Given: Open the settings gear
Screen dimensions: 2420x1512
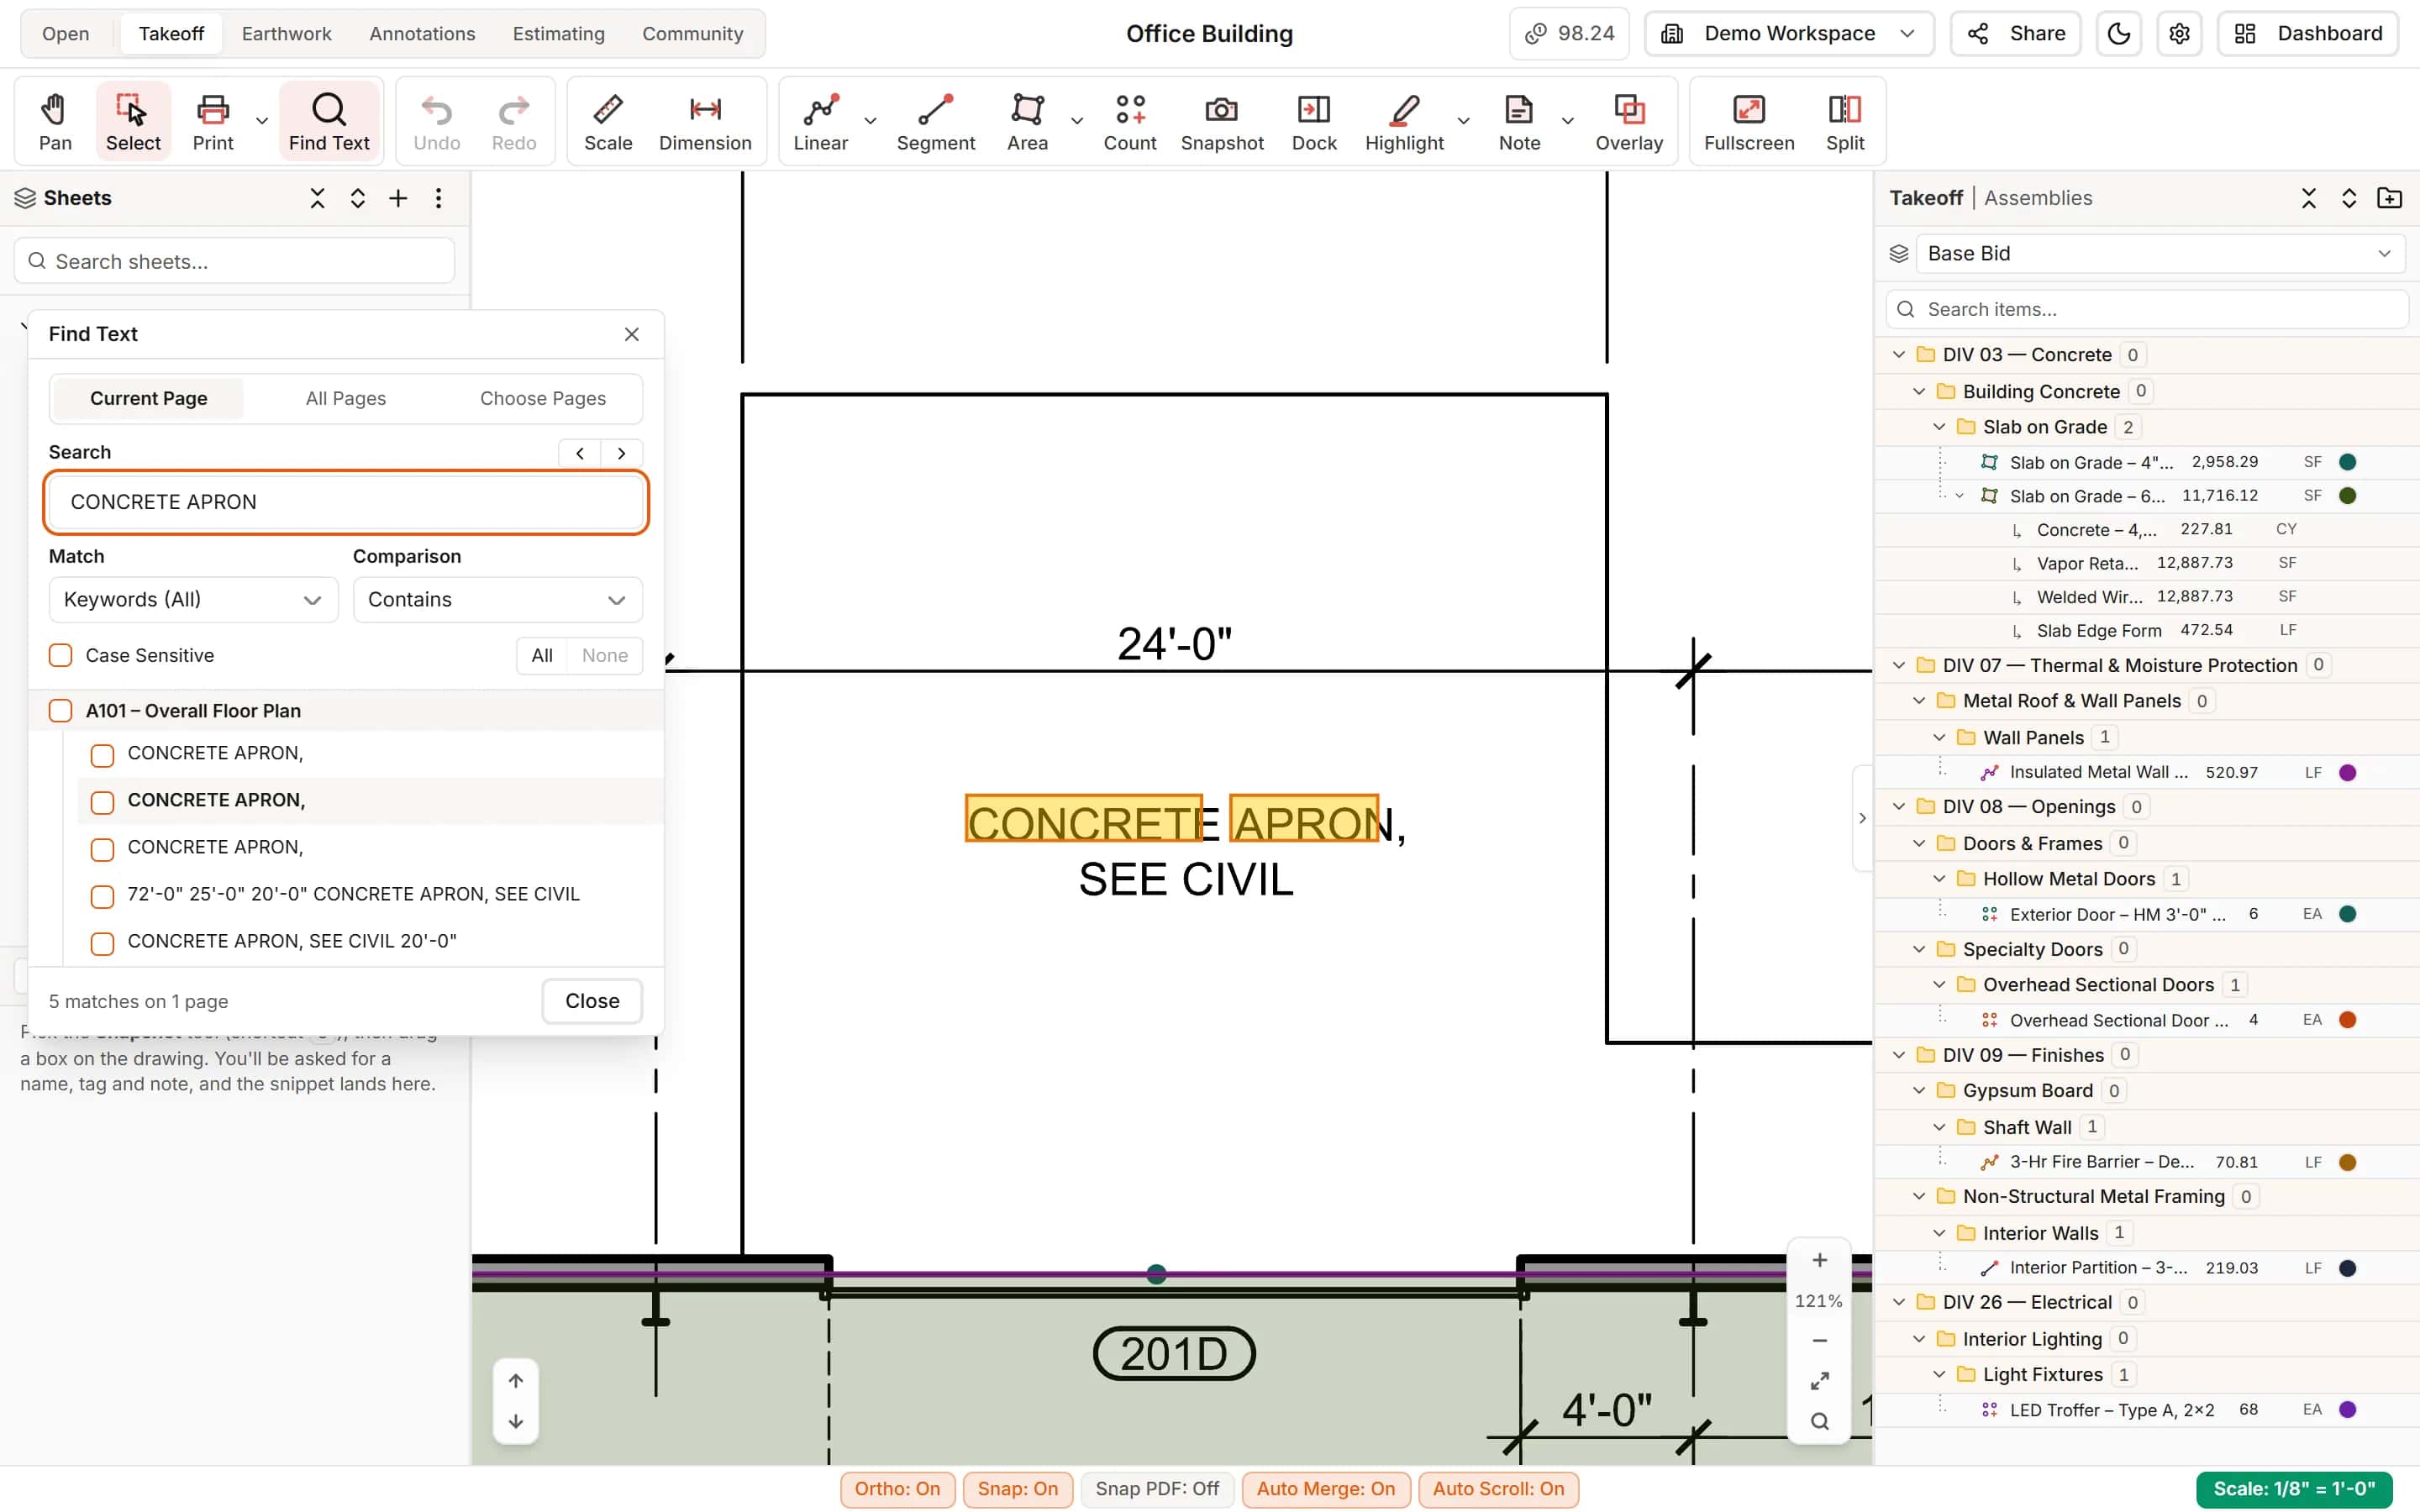Looking at the screenshot, I should (x=2180, y=34).
